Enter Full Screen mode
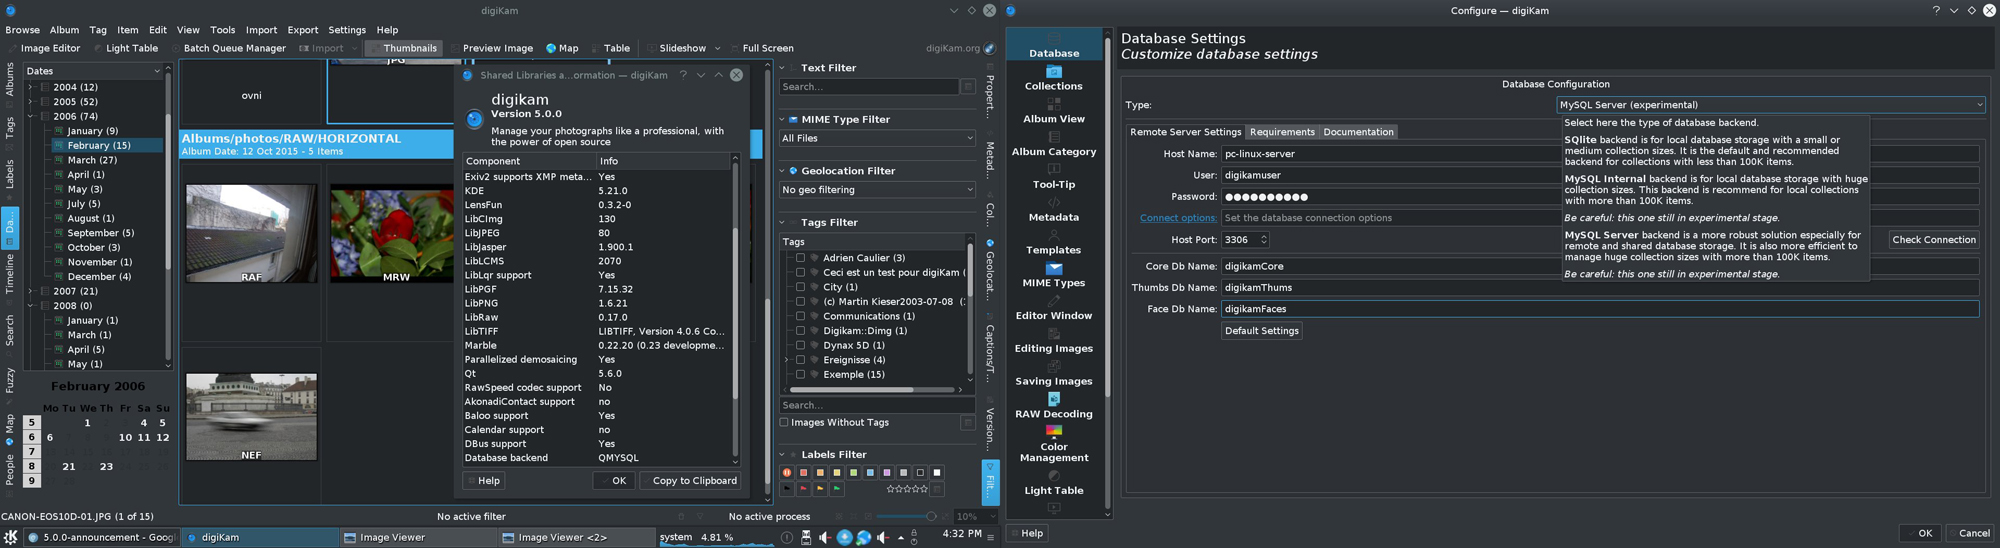2000x548 pixels. tap(761, 48)
